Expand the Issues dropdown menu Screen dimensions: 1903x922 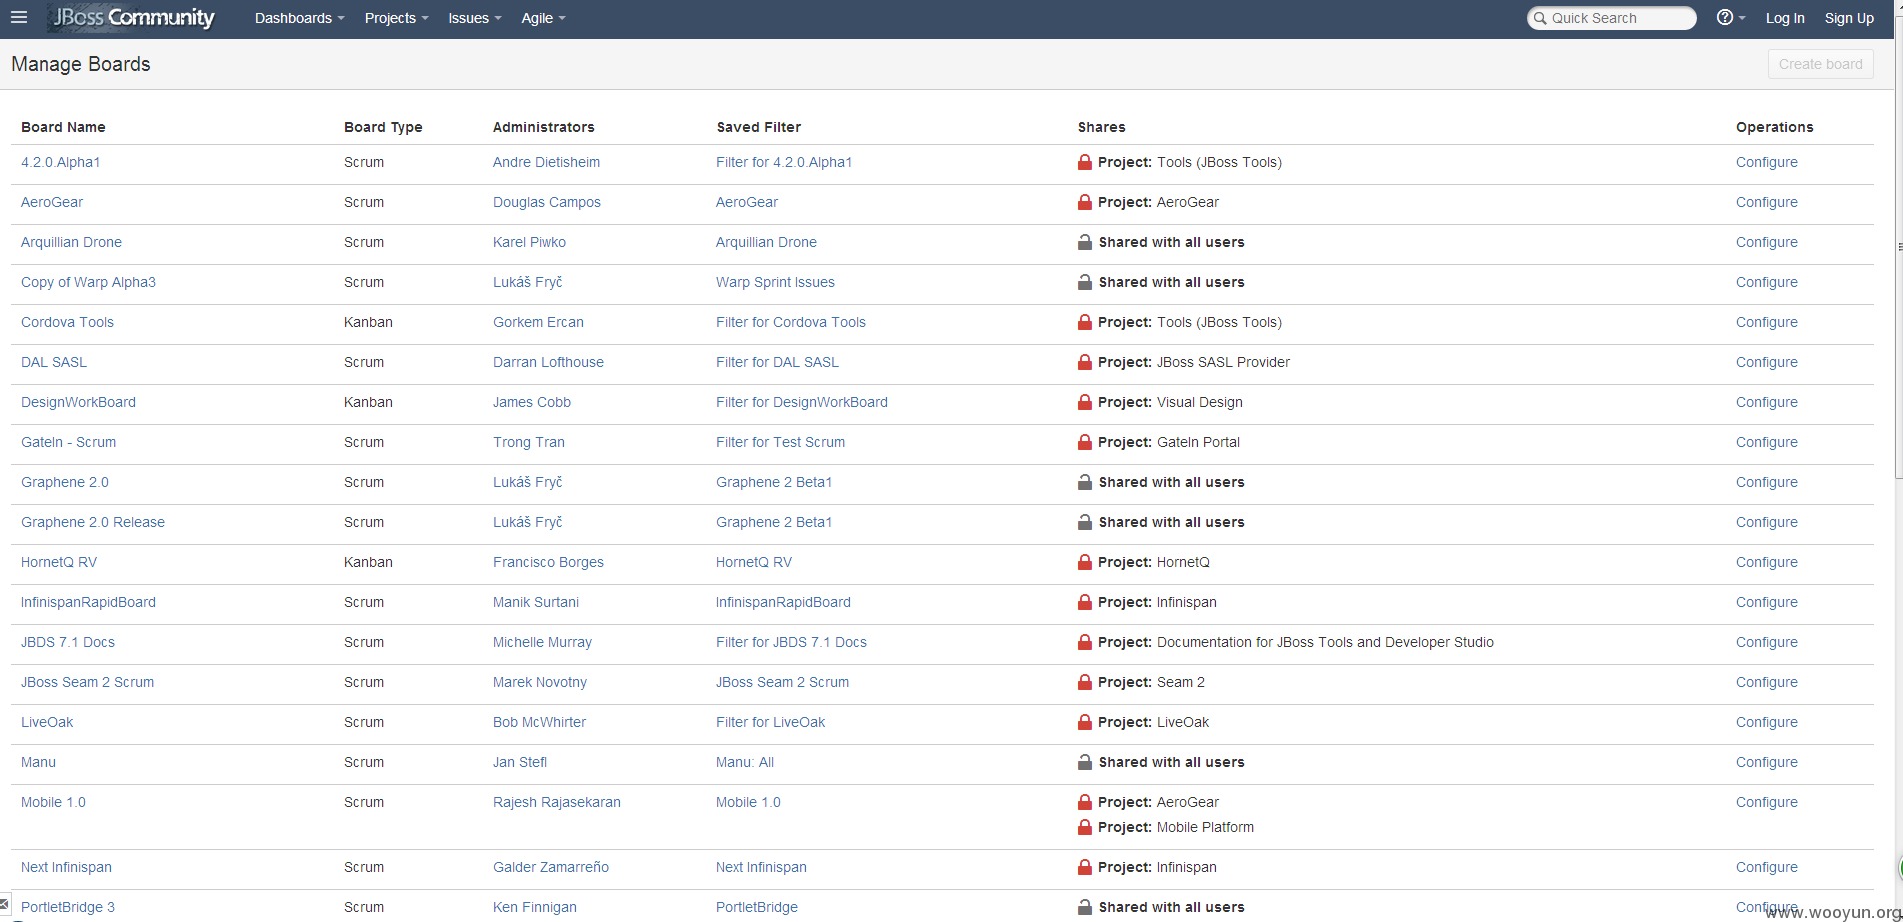point(474,18)
